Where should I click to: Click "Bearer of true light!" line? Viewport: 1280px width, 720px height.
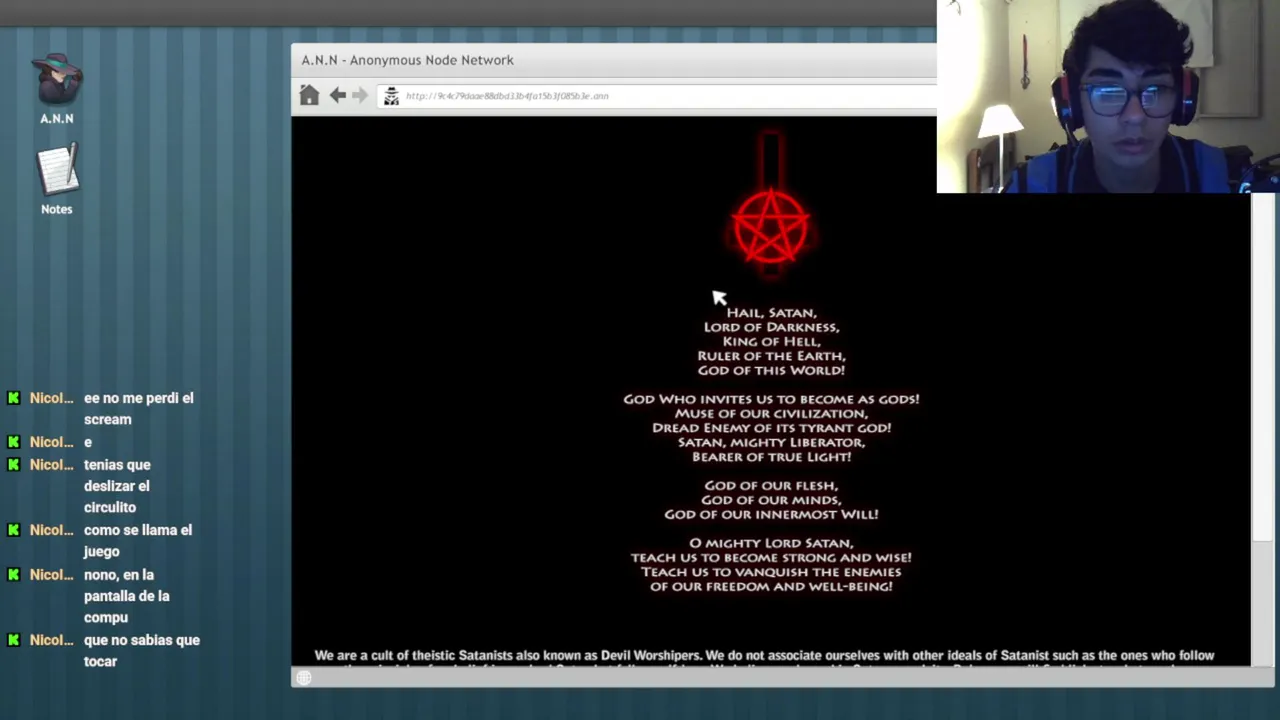click(x=771, y=457)
